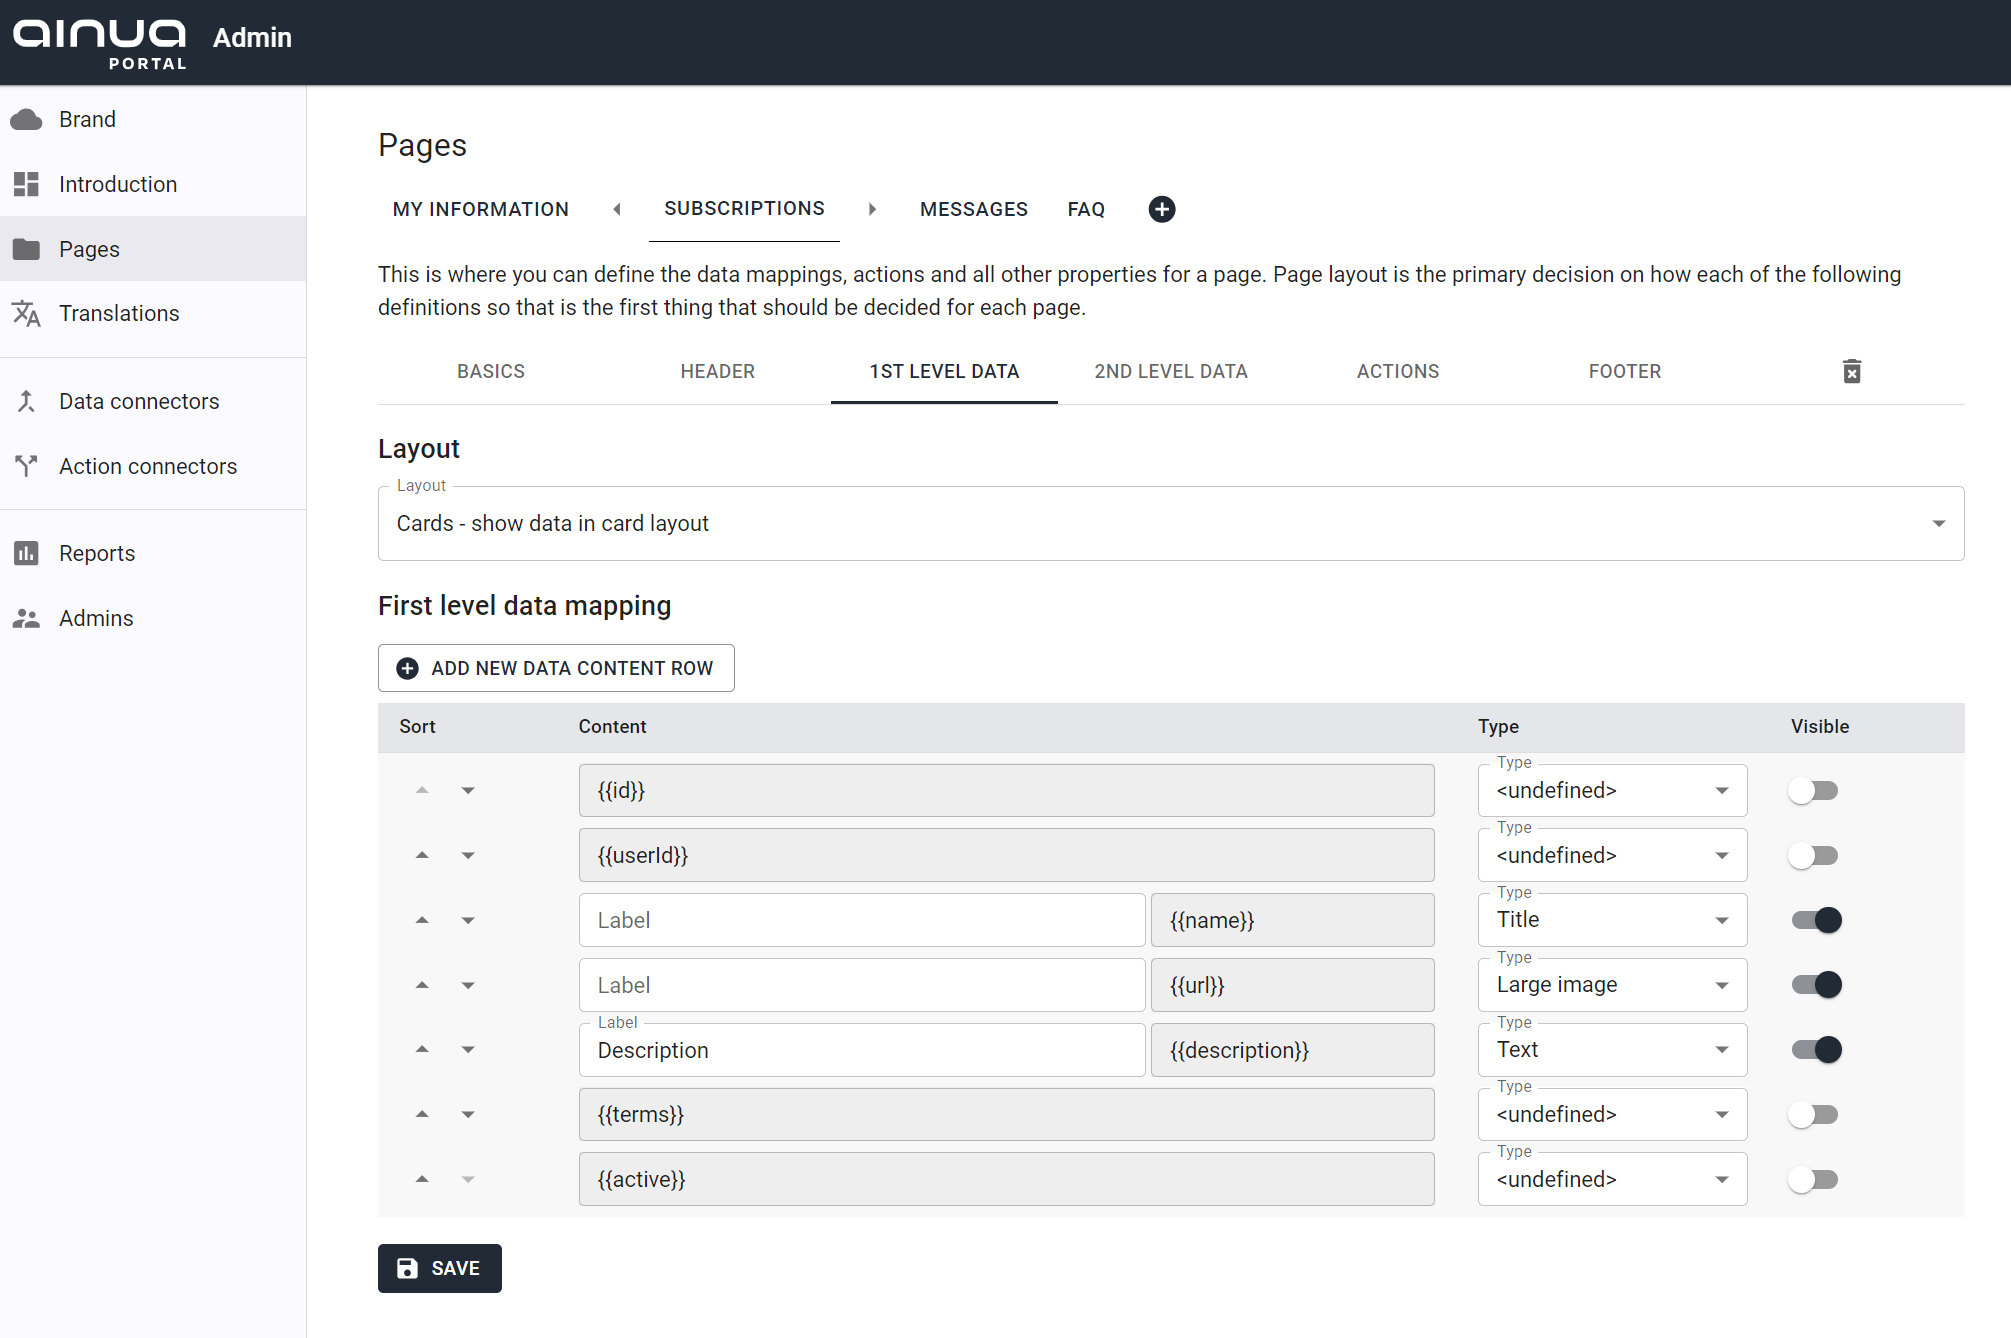Move {{description}} row down
Image resolution: width=2011 pixels, height=1338 pixels.
pyautogui.click(x=468, y=1049)
